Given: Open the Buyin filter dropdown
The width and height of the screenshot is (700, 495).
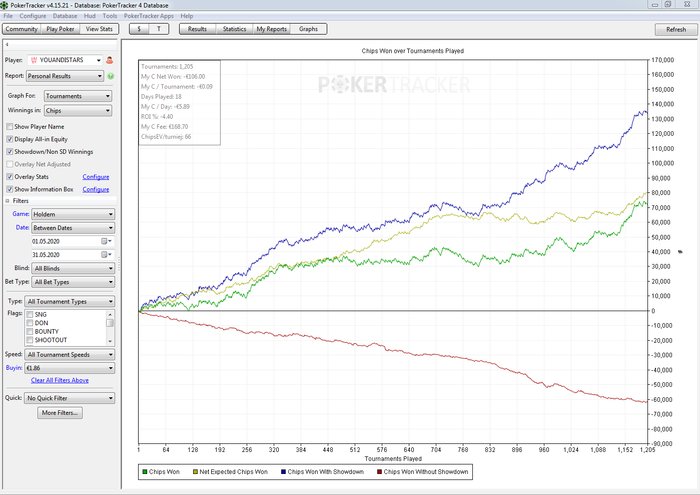Looking at the screenshot, I should tap(72, 368).
